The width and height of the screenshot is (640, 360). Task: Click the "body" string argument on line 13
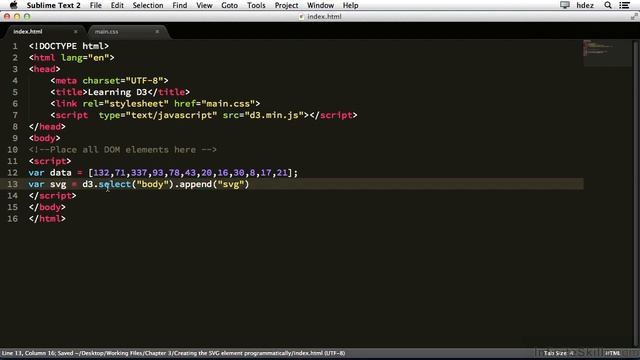tap(152, 184)
